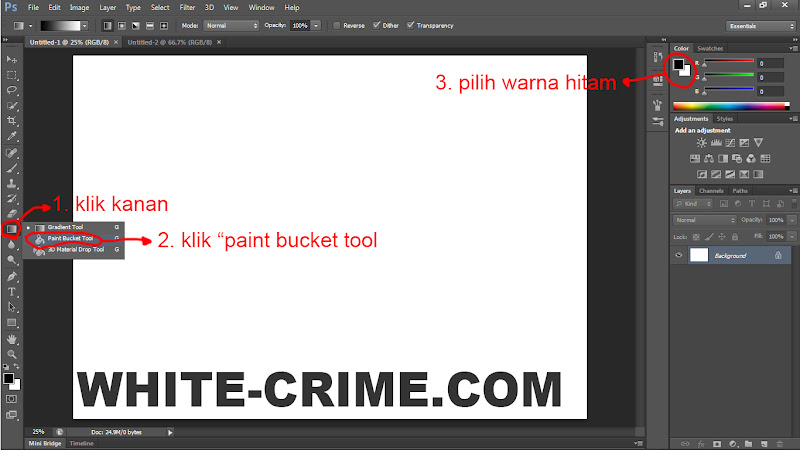The height and width of the screenshot is (450, 800).
Task: Choose 3D Material Drop Tool
Action: tap(74, 249)
